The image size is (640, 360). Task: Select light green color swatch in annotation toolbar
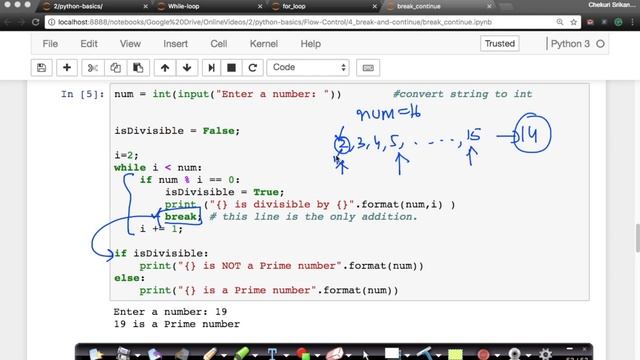(x=455, y=354)
